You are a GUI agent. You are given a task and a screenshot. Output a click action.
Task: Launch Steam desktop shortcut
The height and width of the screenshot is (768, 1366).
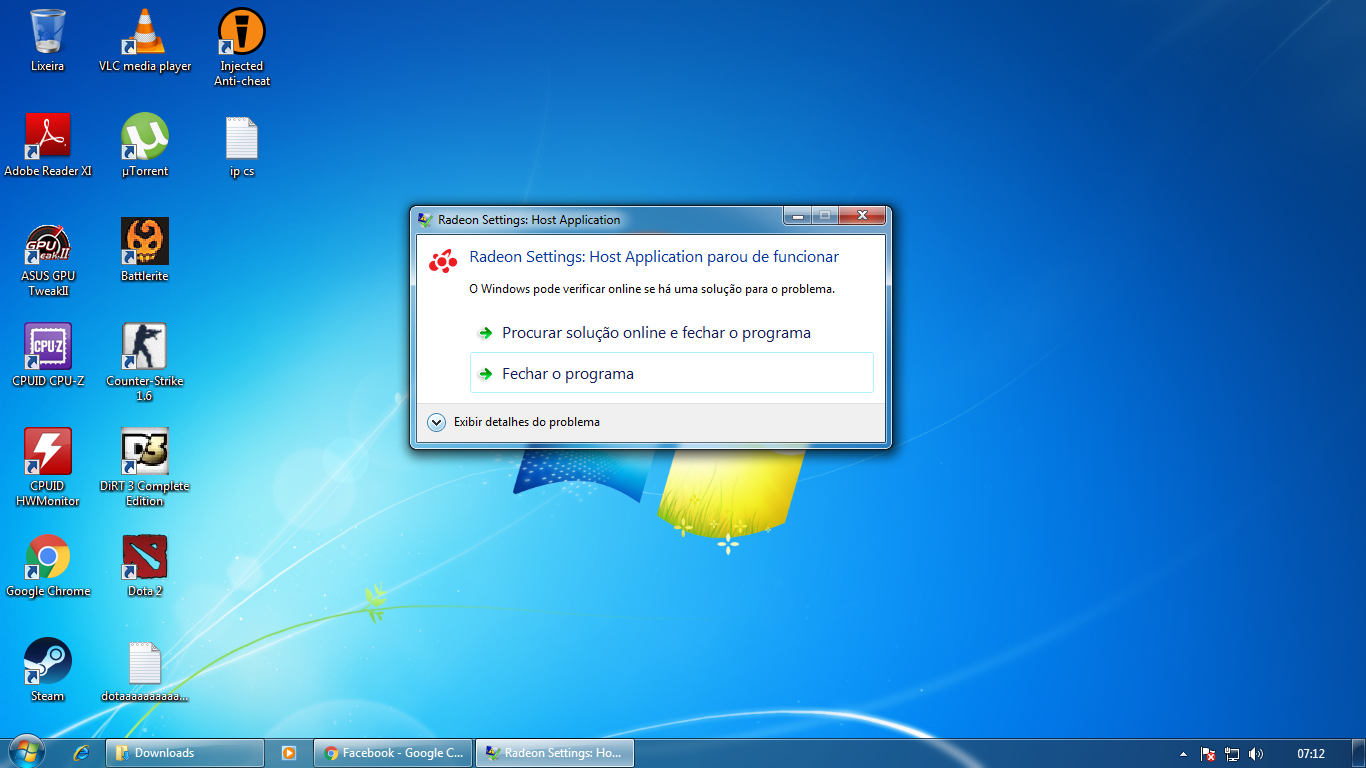pyautogui.click(x=47, y=670)
